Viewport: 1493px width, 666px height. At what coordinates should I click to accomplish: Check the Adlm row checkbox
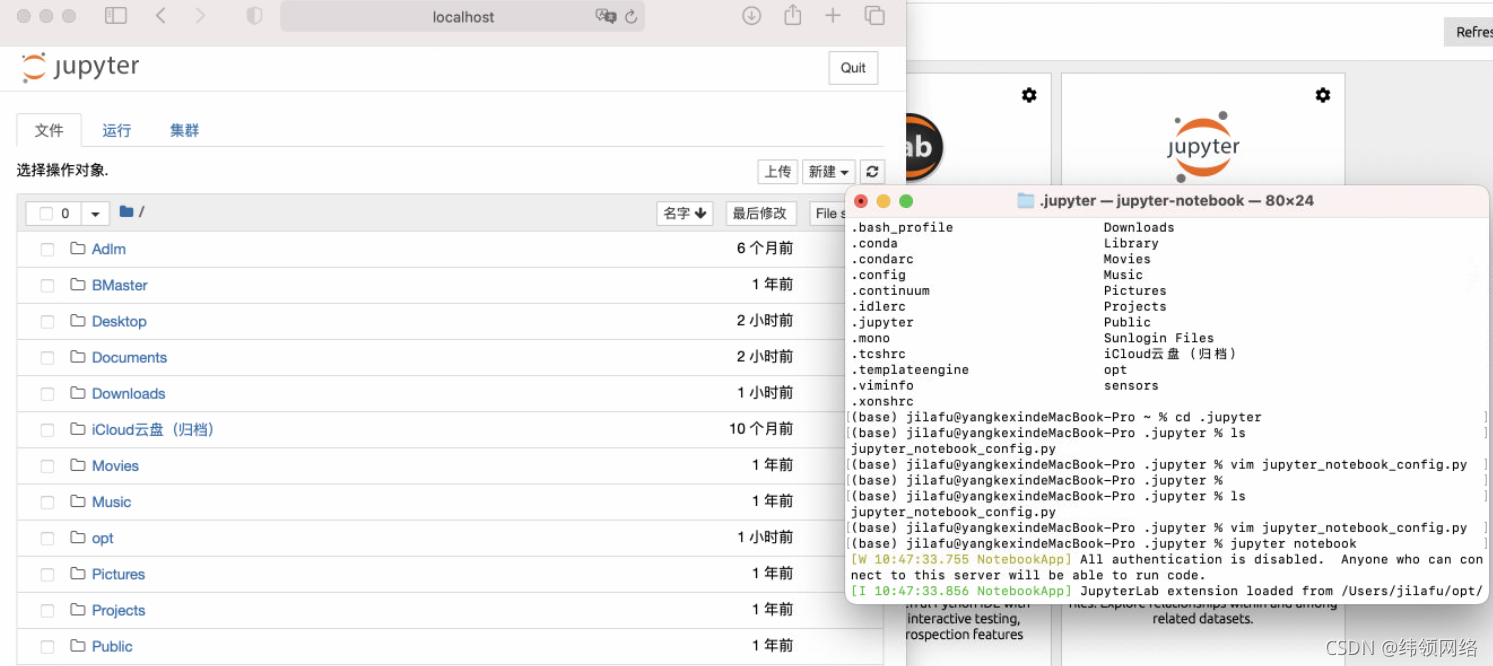coord(47,249)
